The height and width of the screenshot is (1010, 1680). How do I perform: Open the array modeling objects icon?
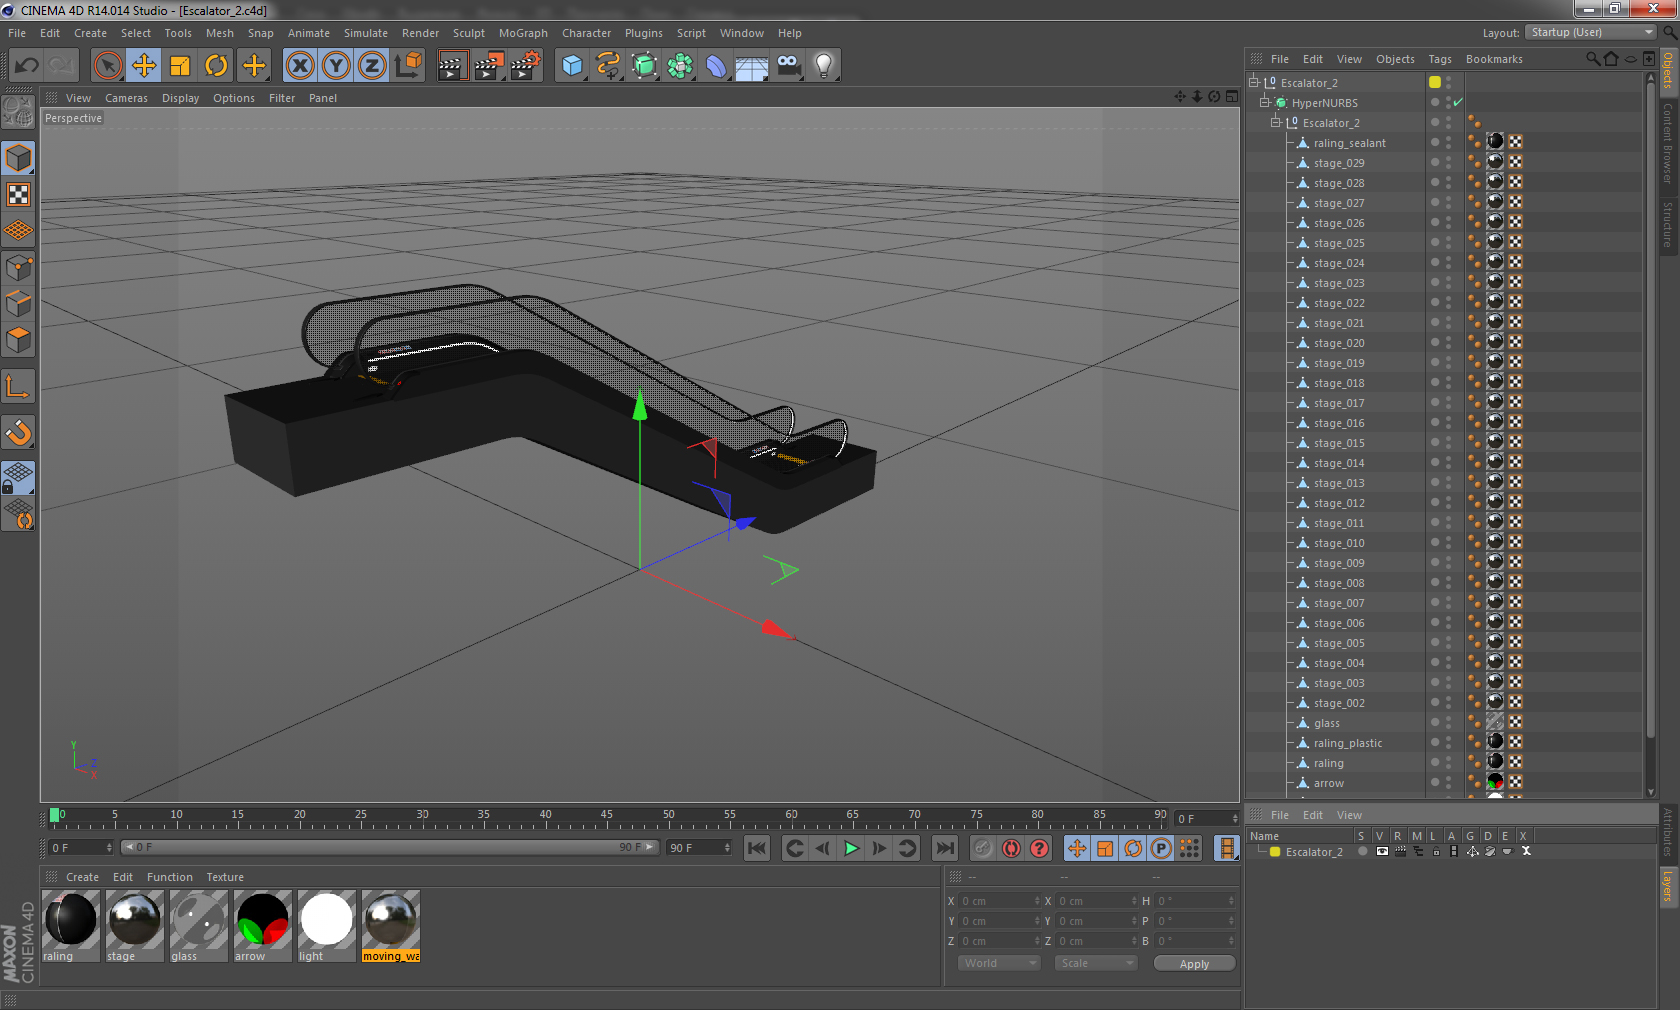coord(680,66)
